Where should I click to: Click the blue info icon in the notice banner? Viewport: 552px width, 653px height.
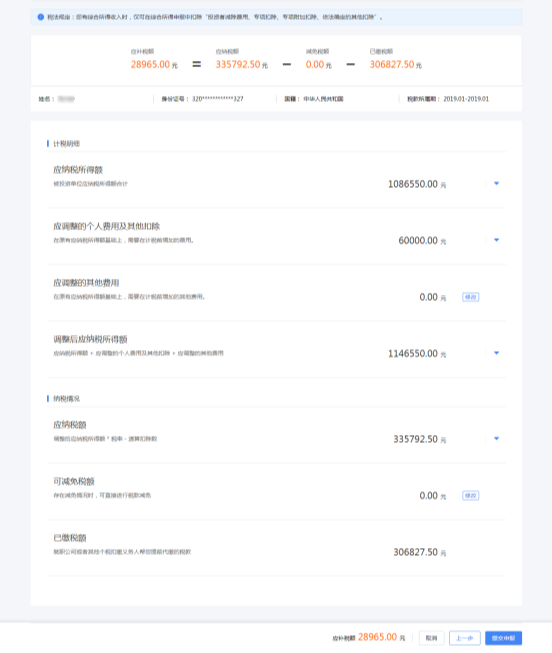pyautogui.click(x=40, y=17)
